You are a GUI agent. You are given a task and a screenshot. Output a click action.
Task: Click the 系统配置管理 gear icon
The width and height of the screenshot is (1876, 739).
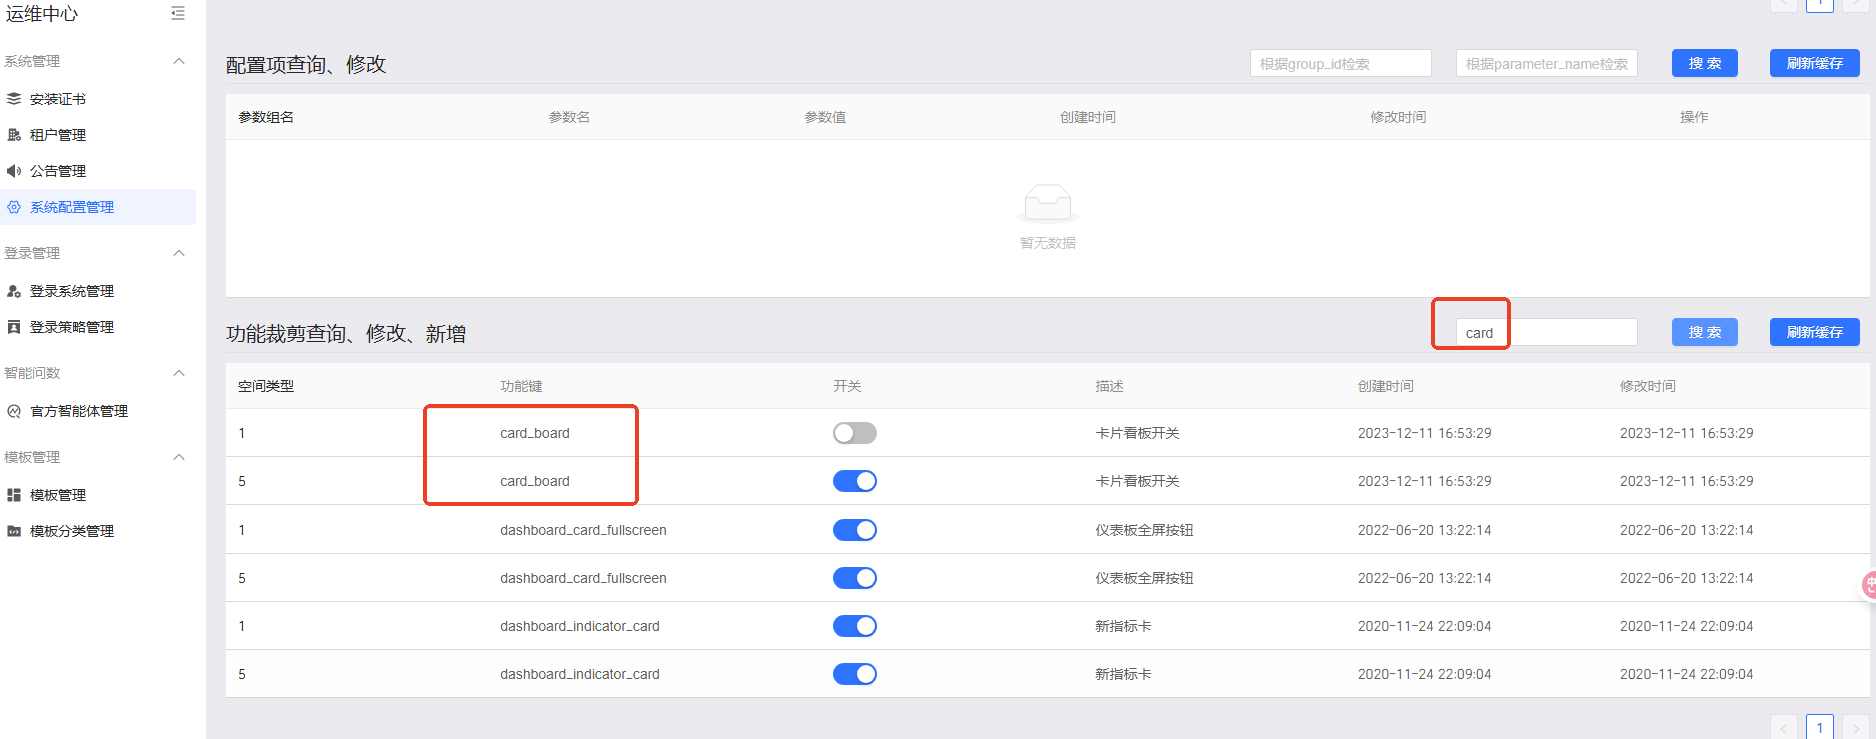click(14, 207)
